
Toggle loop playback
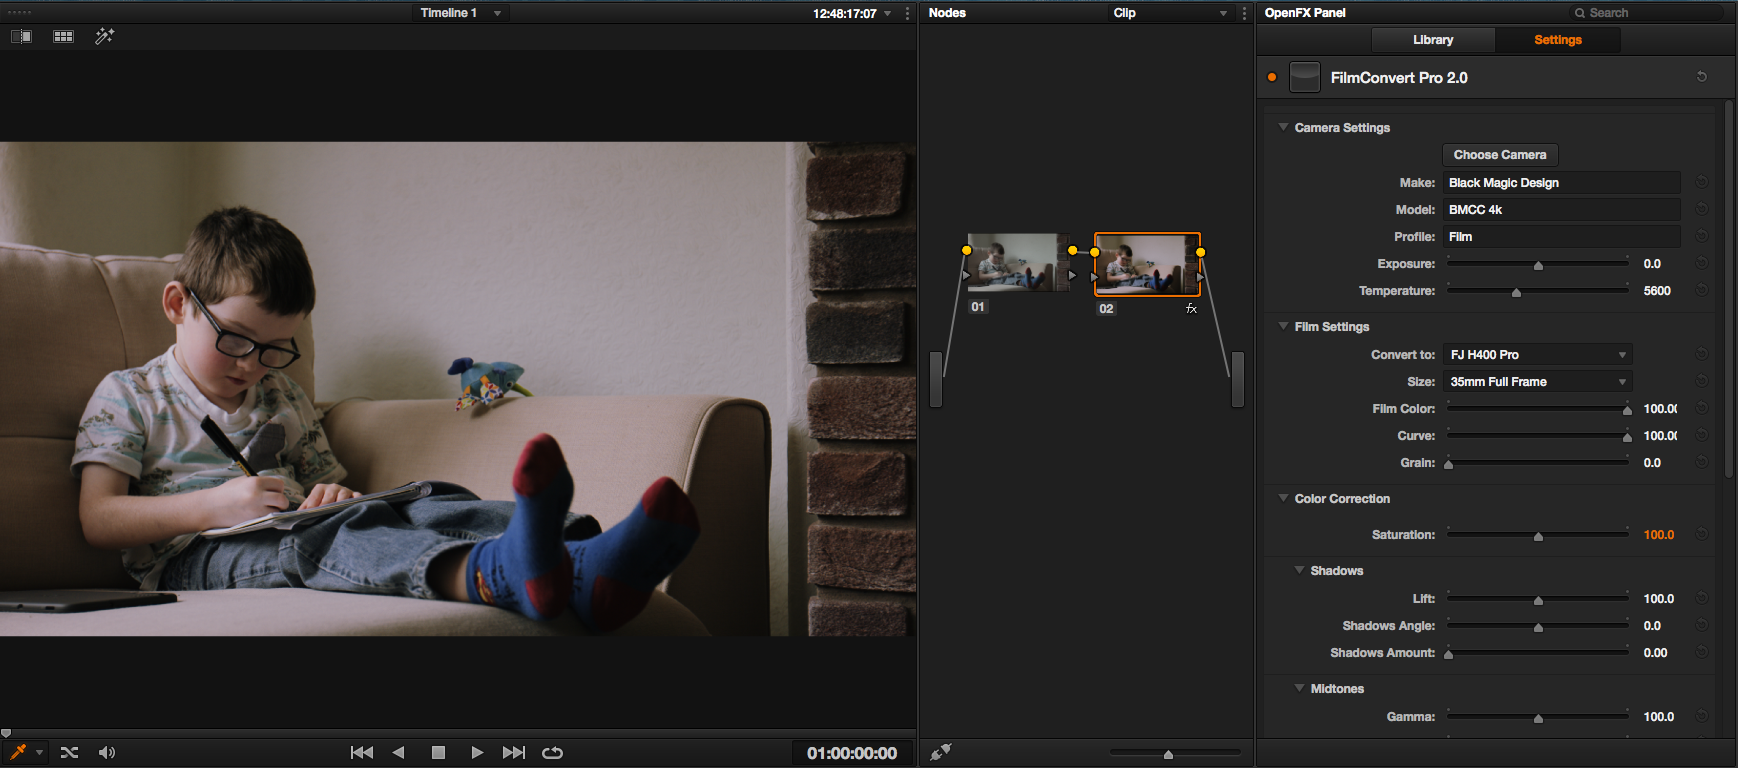click(x=552, y=752)
